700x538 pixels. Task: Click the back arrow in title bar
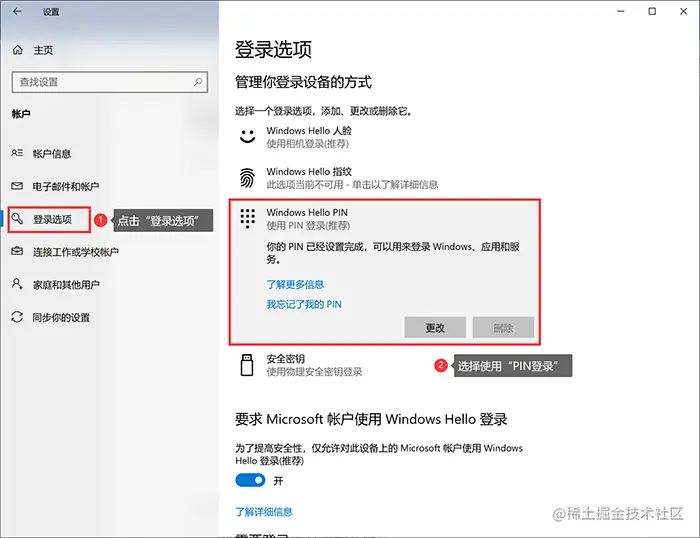[17, 12]
